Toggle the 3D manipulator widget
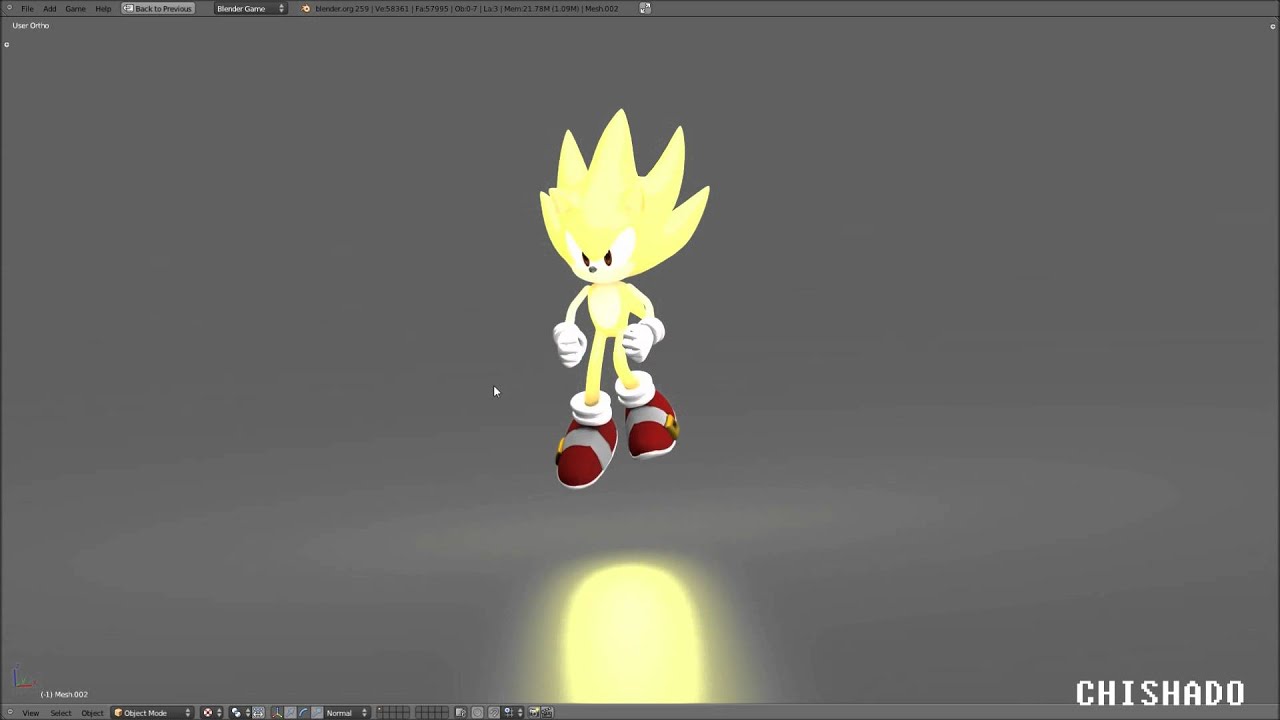 click(x=277, y=713)
